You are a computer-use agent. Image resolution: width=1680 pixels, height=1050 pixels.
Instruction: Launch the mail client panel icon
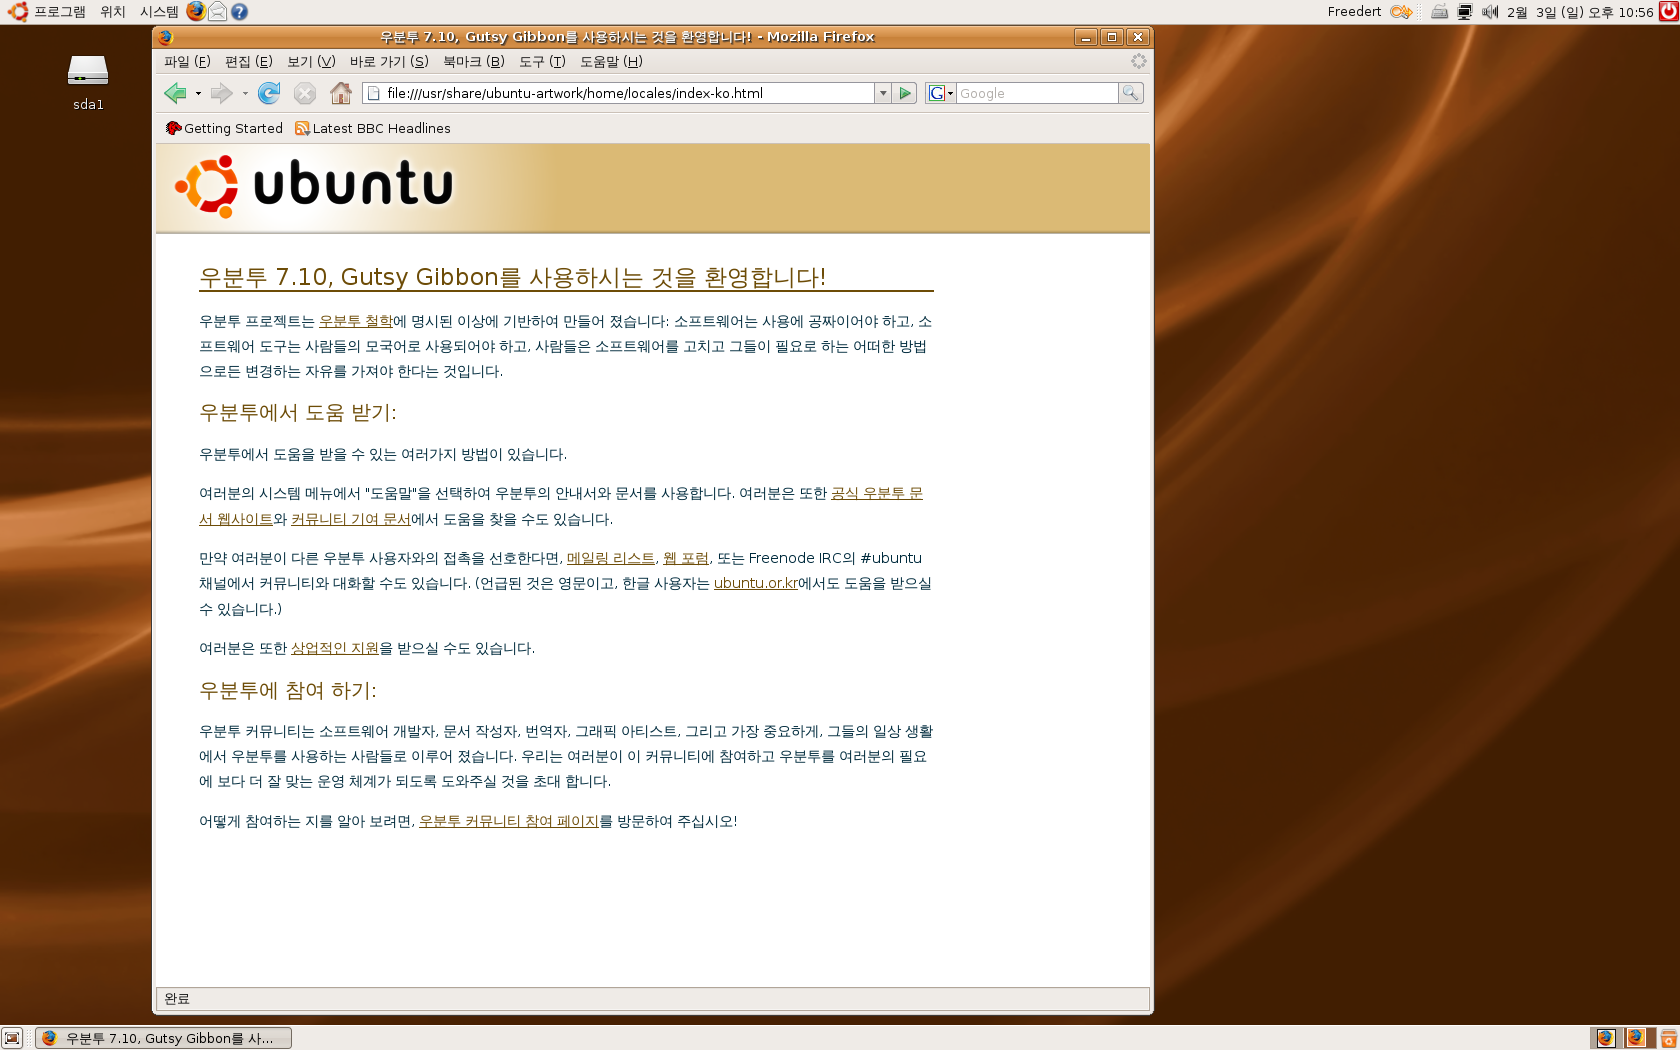point(218,12)
